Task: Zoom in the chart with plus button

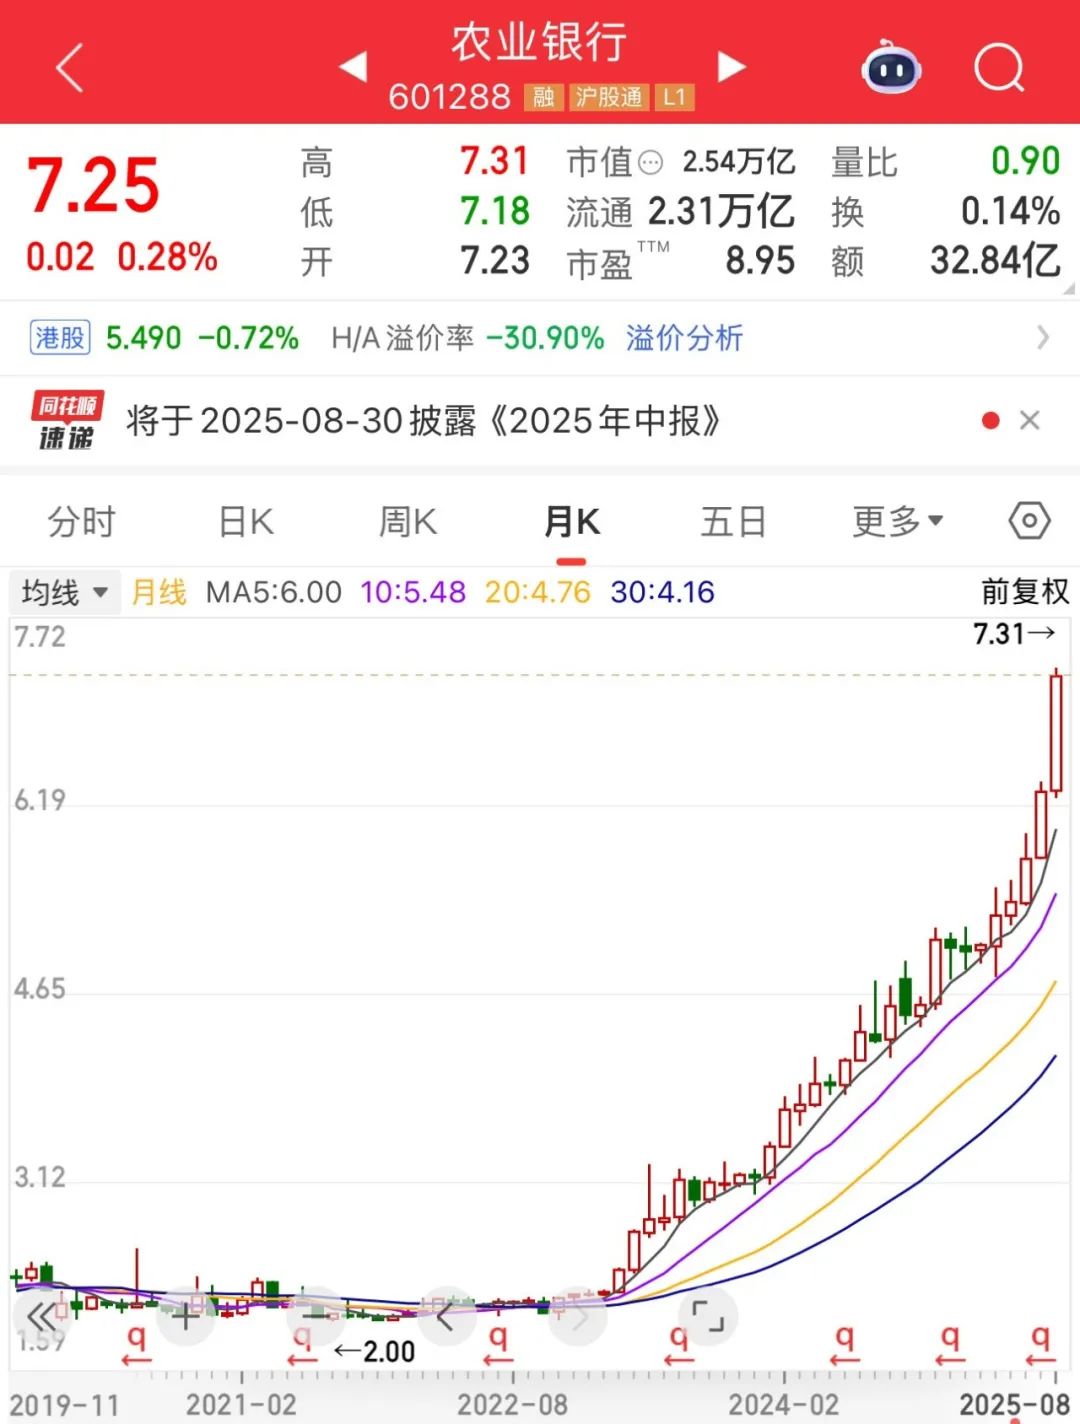Action: (185, 1316)
